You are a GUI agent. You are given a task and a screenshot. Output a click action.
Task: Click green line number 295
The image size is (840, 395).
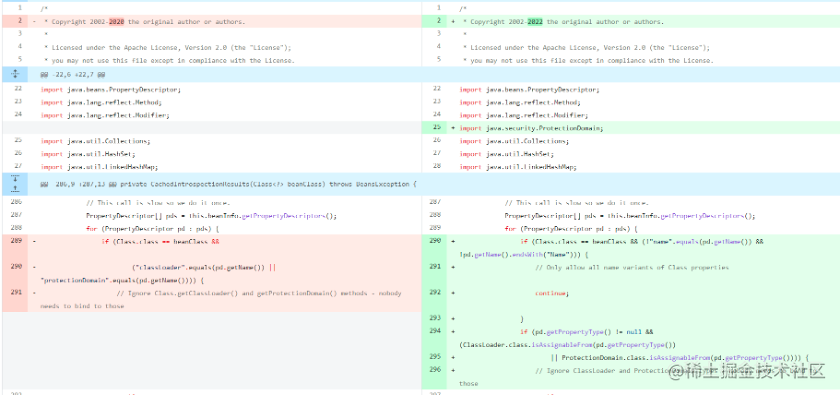(436, 357)
